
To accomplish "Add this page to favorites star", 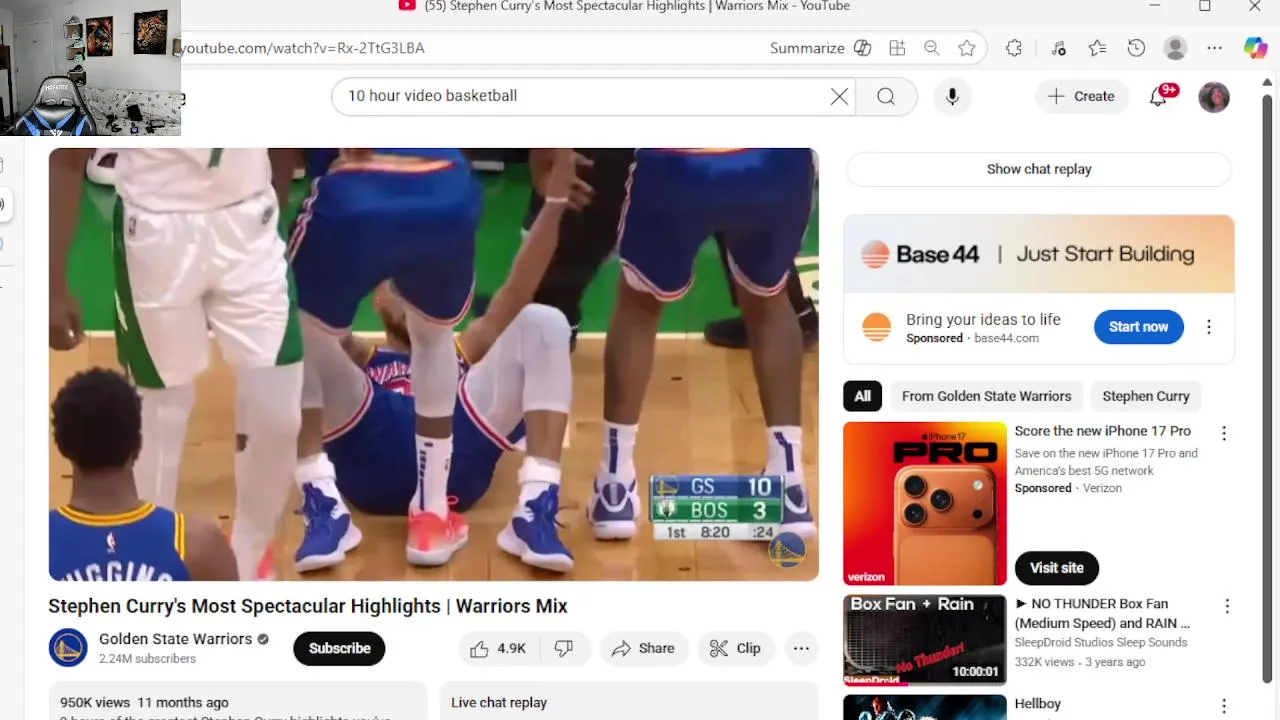I will 967,48.
